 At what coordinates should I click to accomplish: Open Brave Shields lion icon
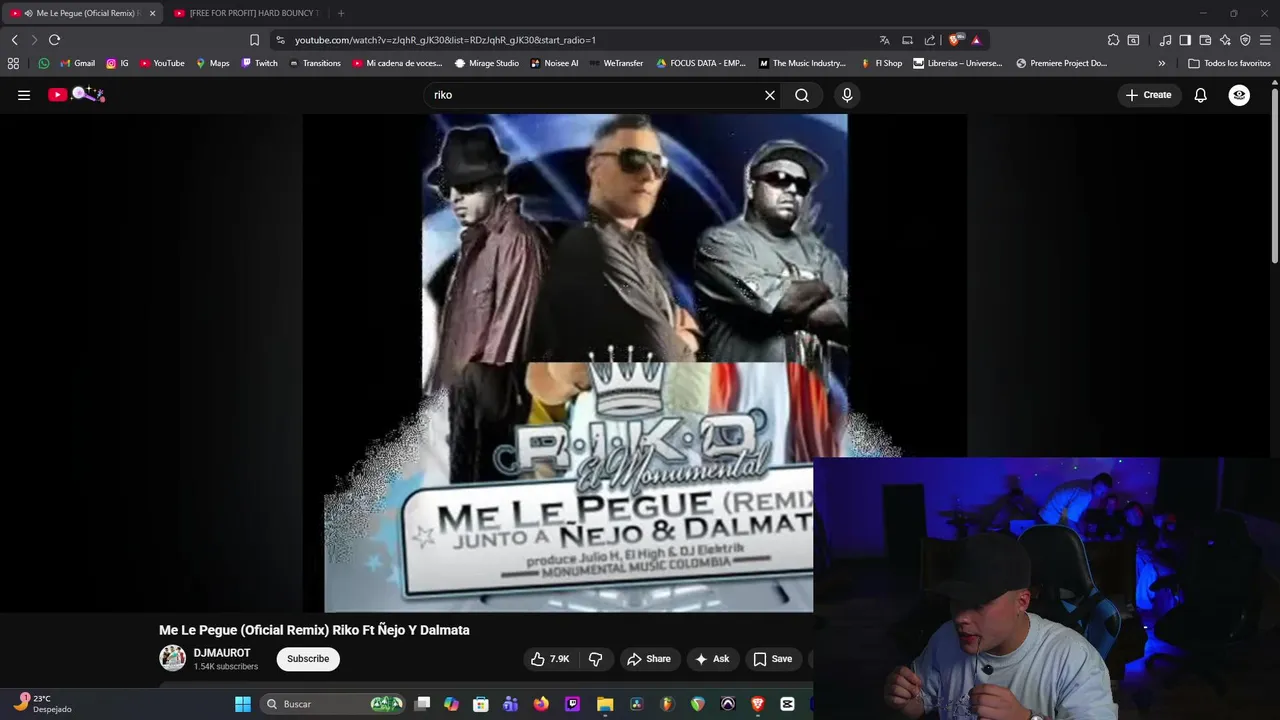coord(955,40)
